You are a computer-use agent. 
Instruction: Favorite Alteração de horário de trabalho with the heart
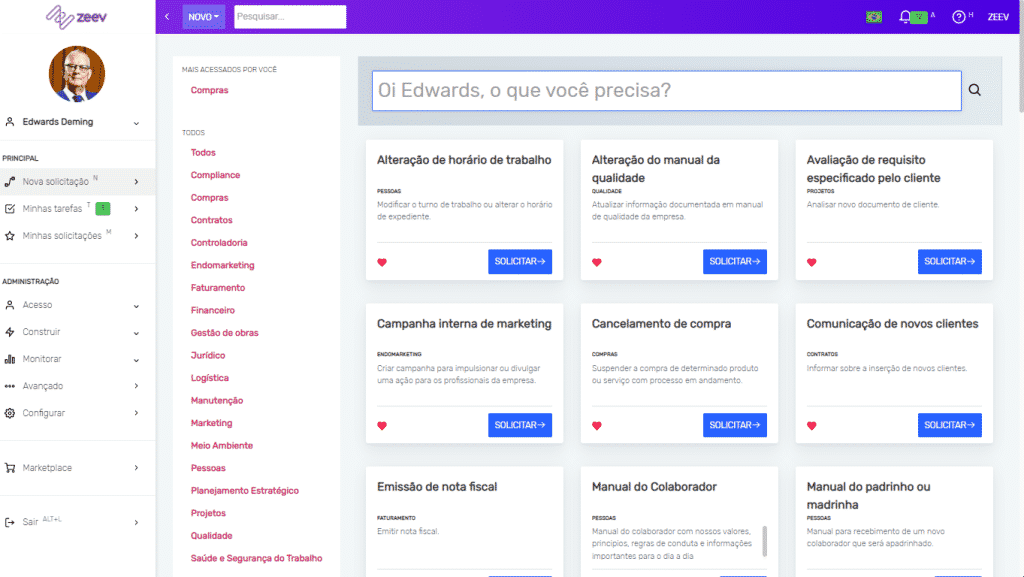pos(380,261)
